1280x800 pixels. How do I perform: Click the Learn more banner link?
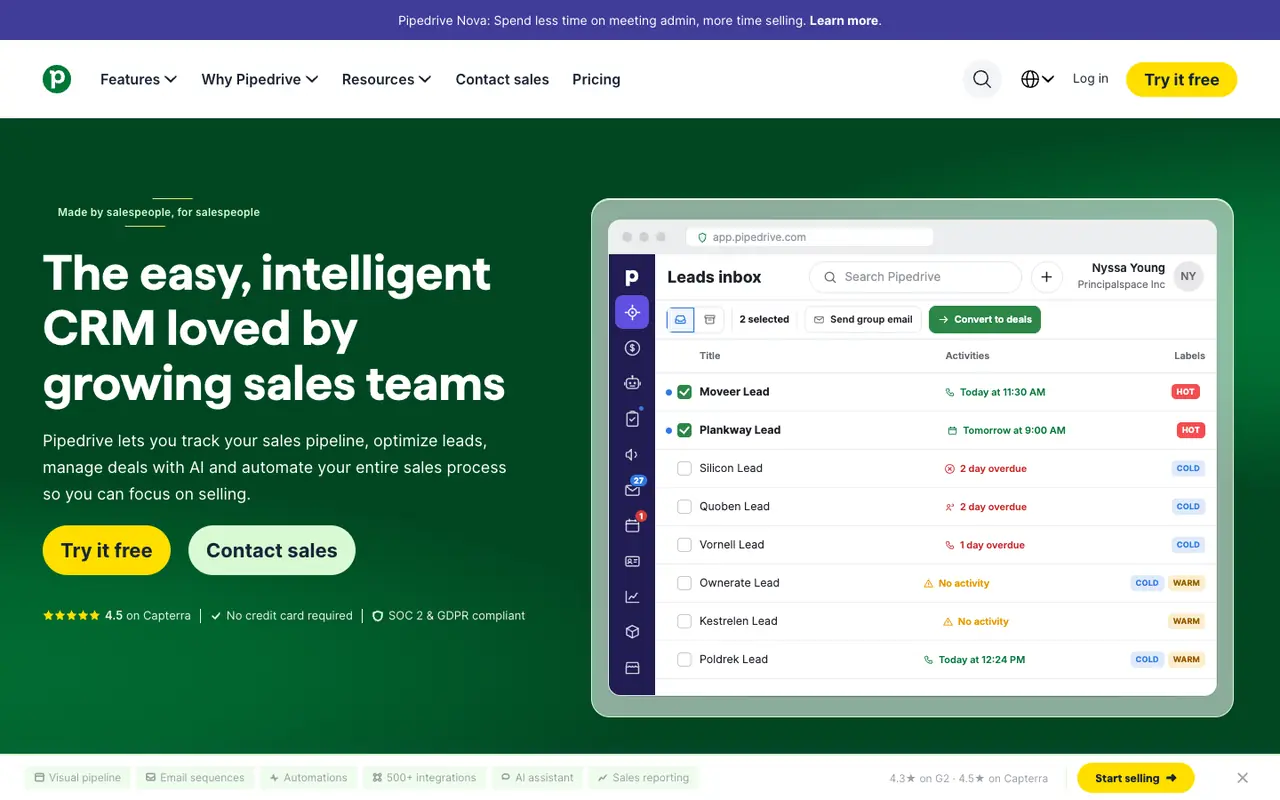pos(844,20)
